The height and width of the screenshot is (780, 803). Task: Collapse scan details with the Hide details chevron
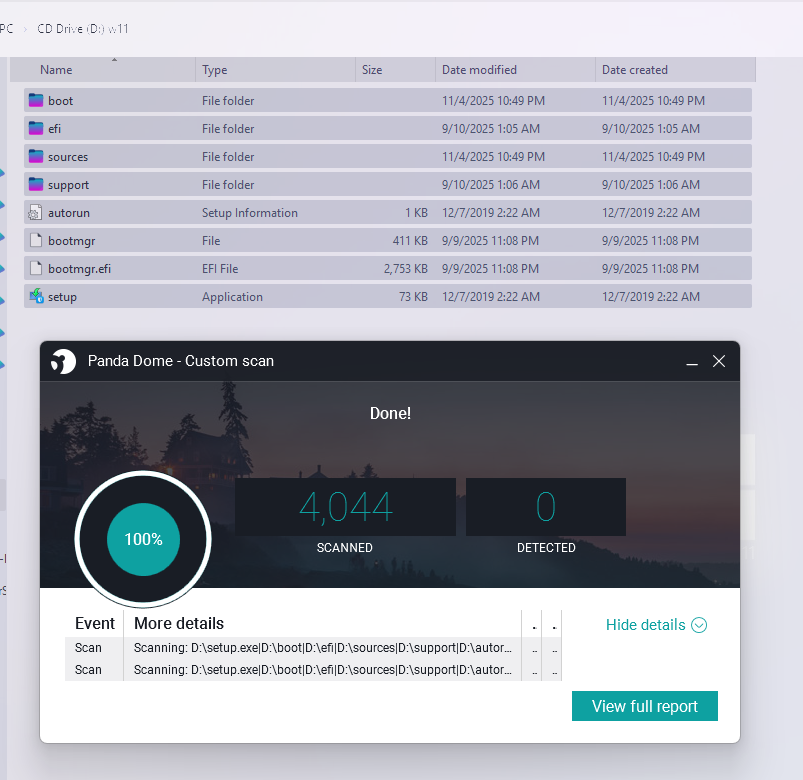click(699, 625)
